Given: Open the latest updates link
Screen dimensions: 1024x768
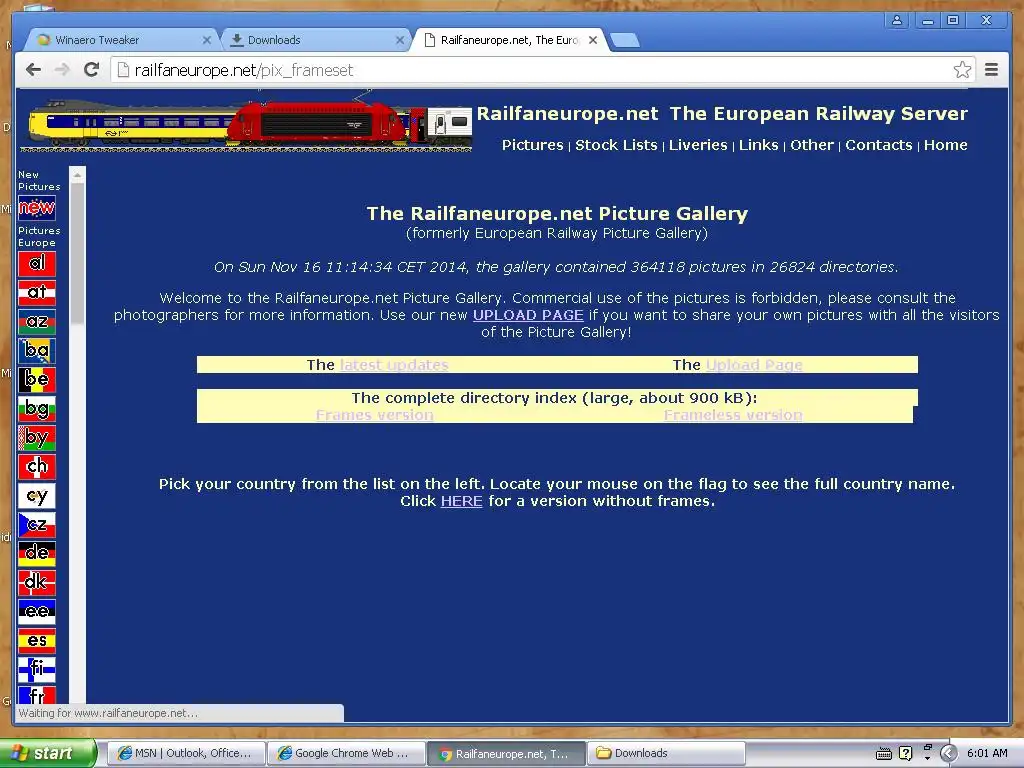Looking at the screenshot, I should click(394, 365).
